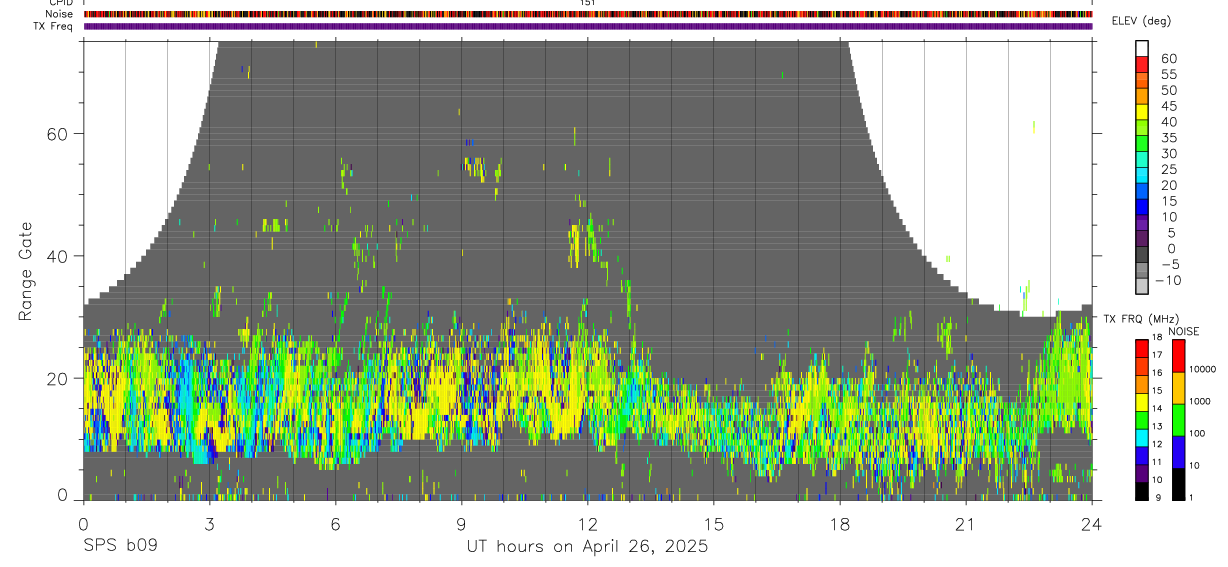
Task: Select the black 9 MHz TX frequency block
Action: point(1142,491)
